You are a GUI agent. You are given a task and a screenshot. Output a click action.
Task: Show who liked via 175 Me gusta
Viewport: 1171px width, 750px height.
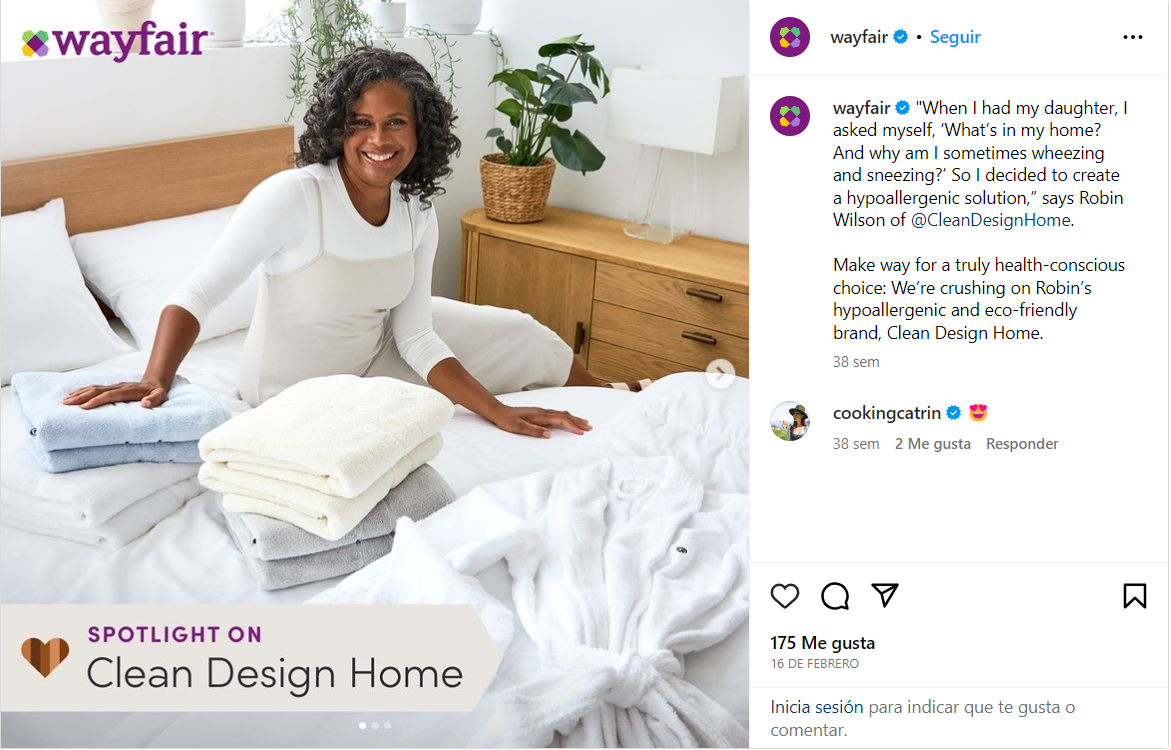[x=822, y=643]
